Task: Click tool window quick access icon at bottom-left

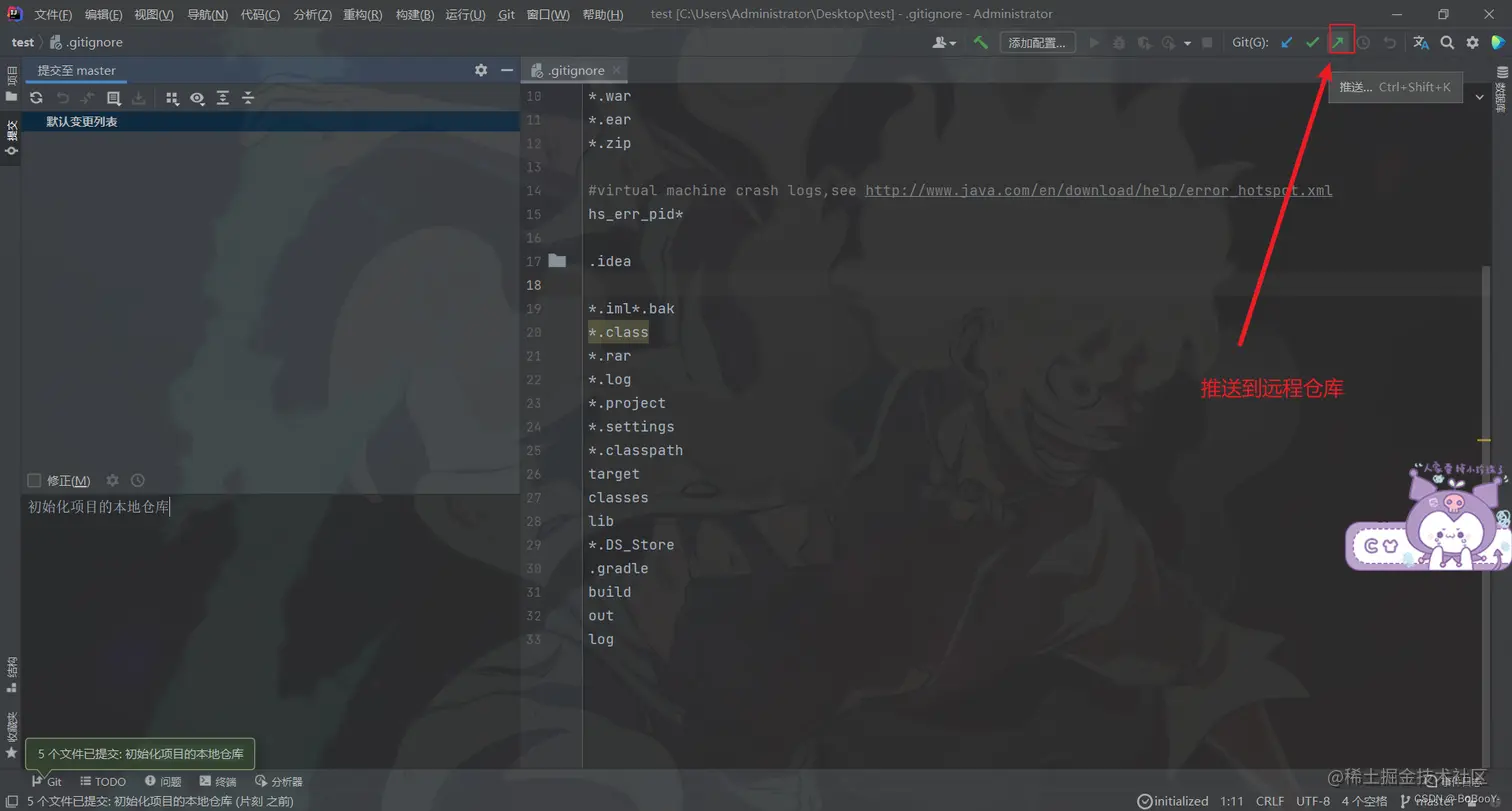Action: click(x=10, y=802)
